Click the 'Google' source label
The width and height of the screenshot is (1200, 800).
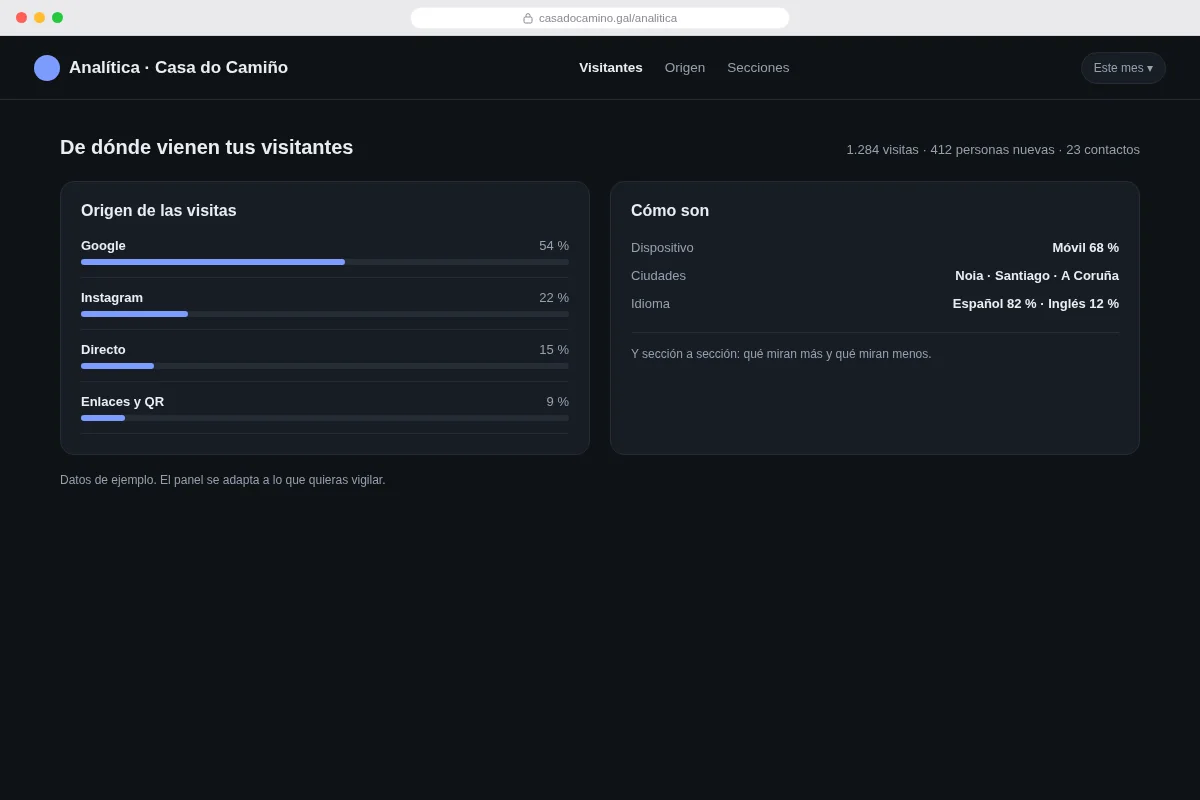[103, 246]
